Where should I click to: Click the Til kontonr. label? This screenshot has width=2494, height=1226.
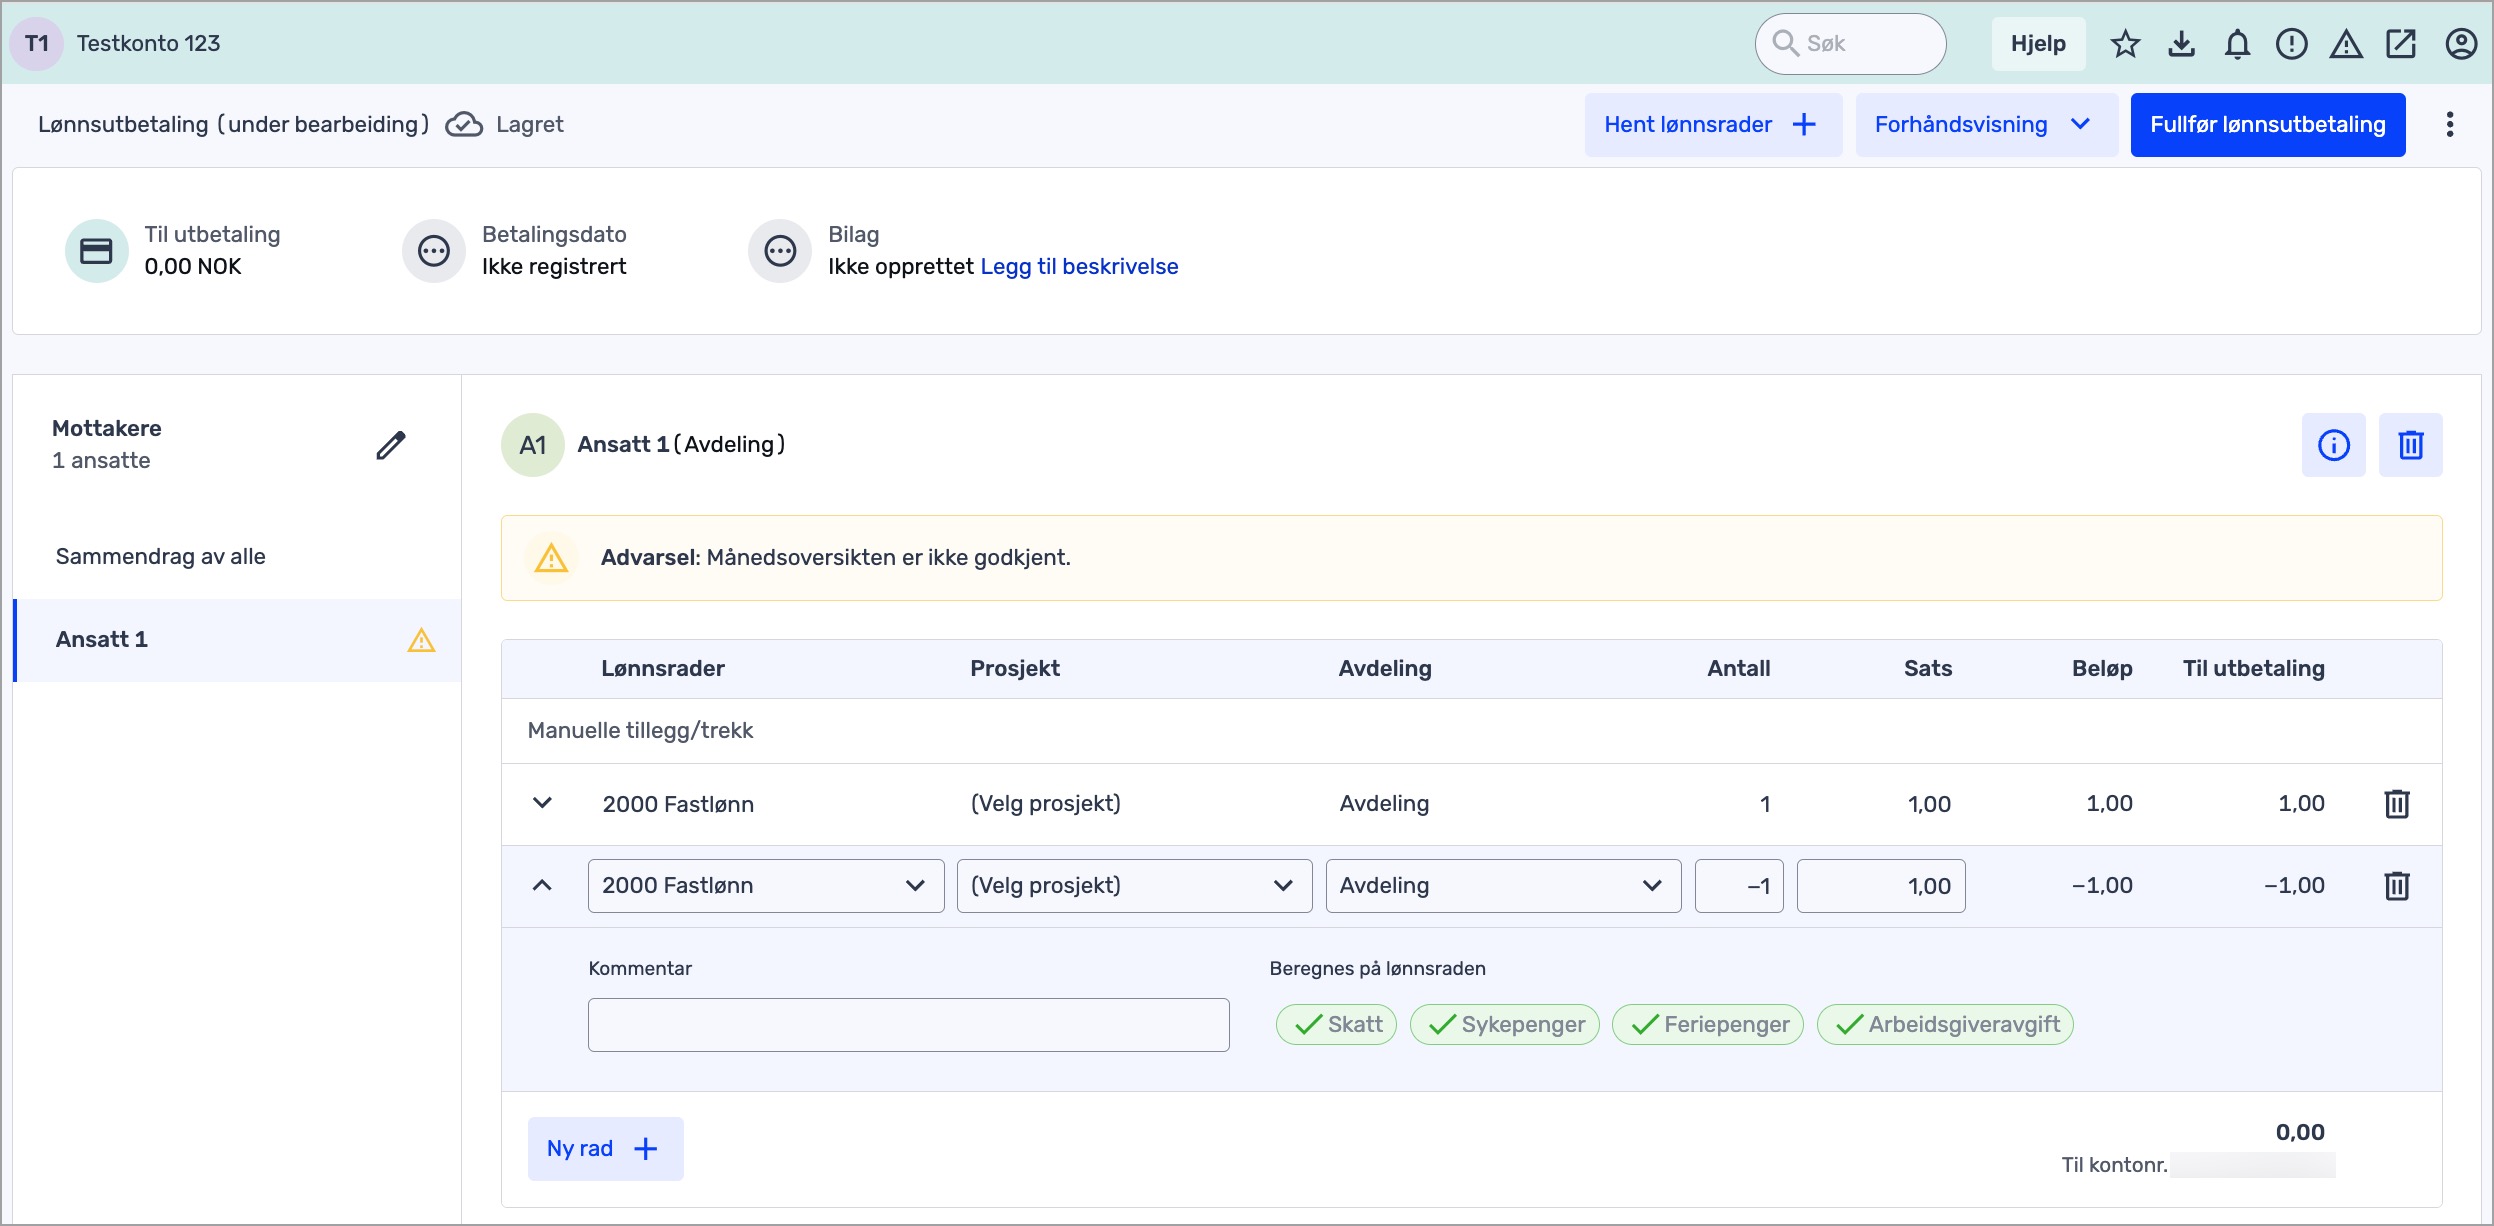tap(2114, 1165)
